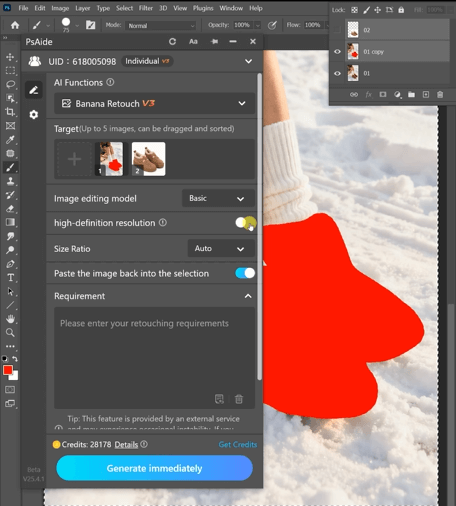
Task: Select the Eraser tool
Action: 10,209
